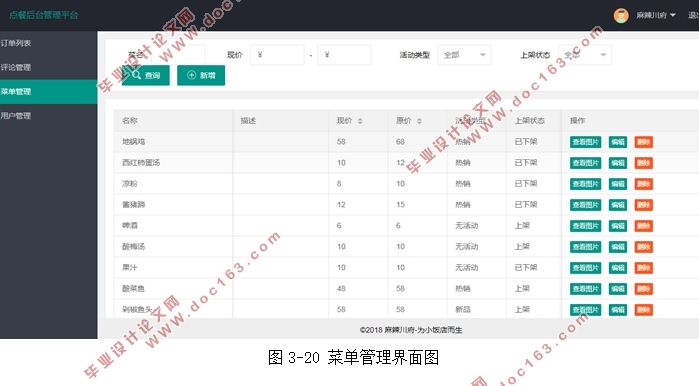Select 菜单管理 in sidebar
The height and width of the screenshot is (386, 699).
point(49,92)
